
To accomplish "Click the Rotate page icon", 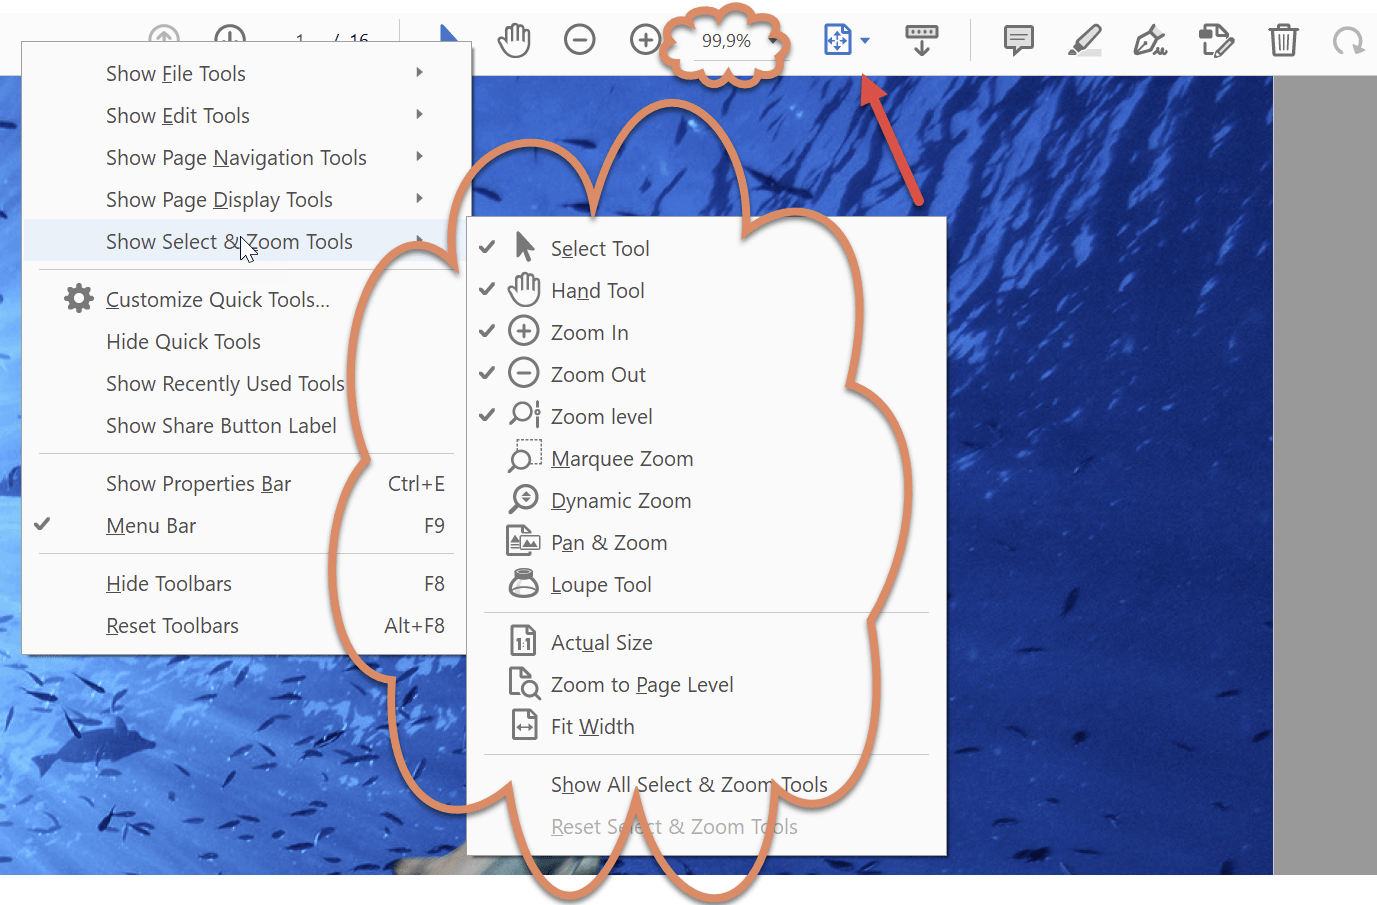I will click(1348, 40).
